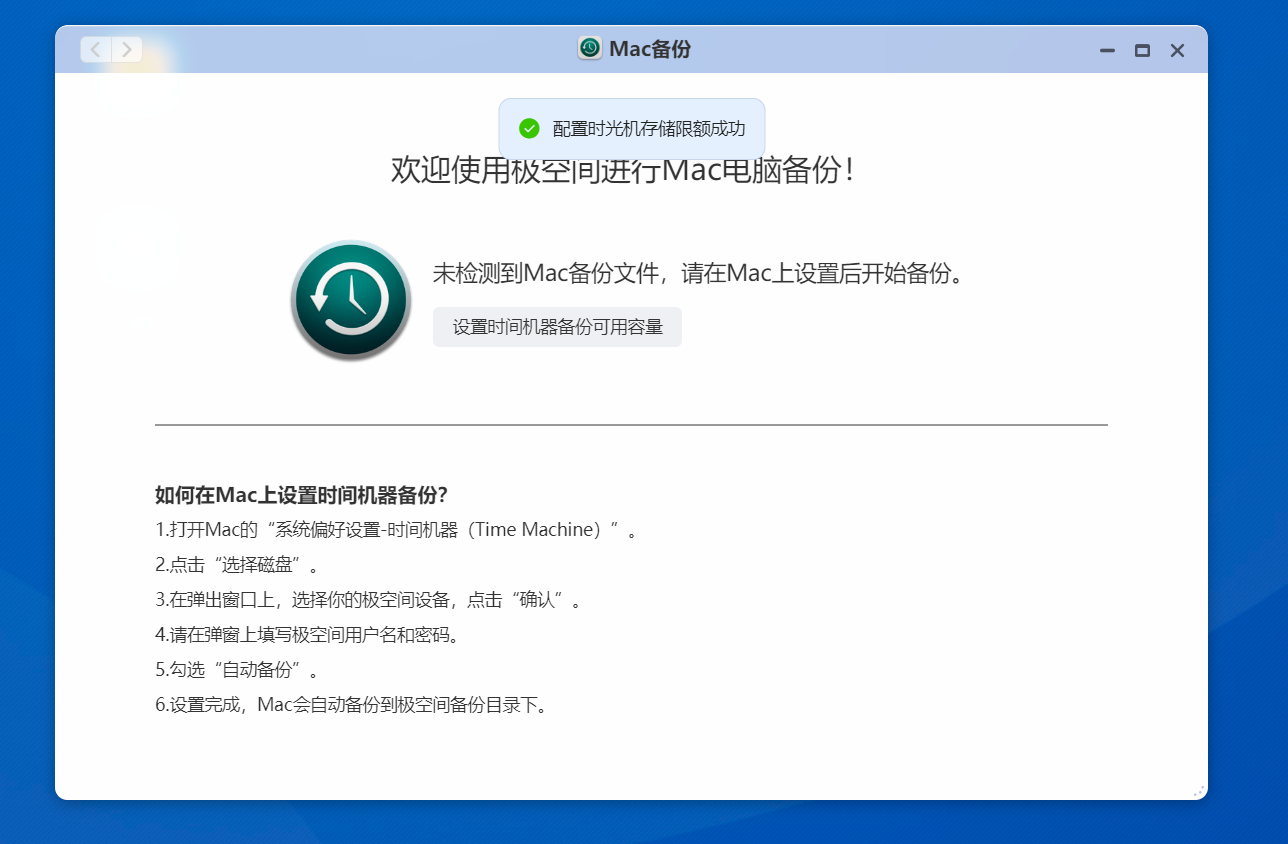Minimize the Mac备份 window
This screenshot has height=844, width=1288.
pyautogui.click(x=1106, y=49)
